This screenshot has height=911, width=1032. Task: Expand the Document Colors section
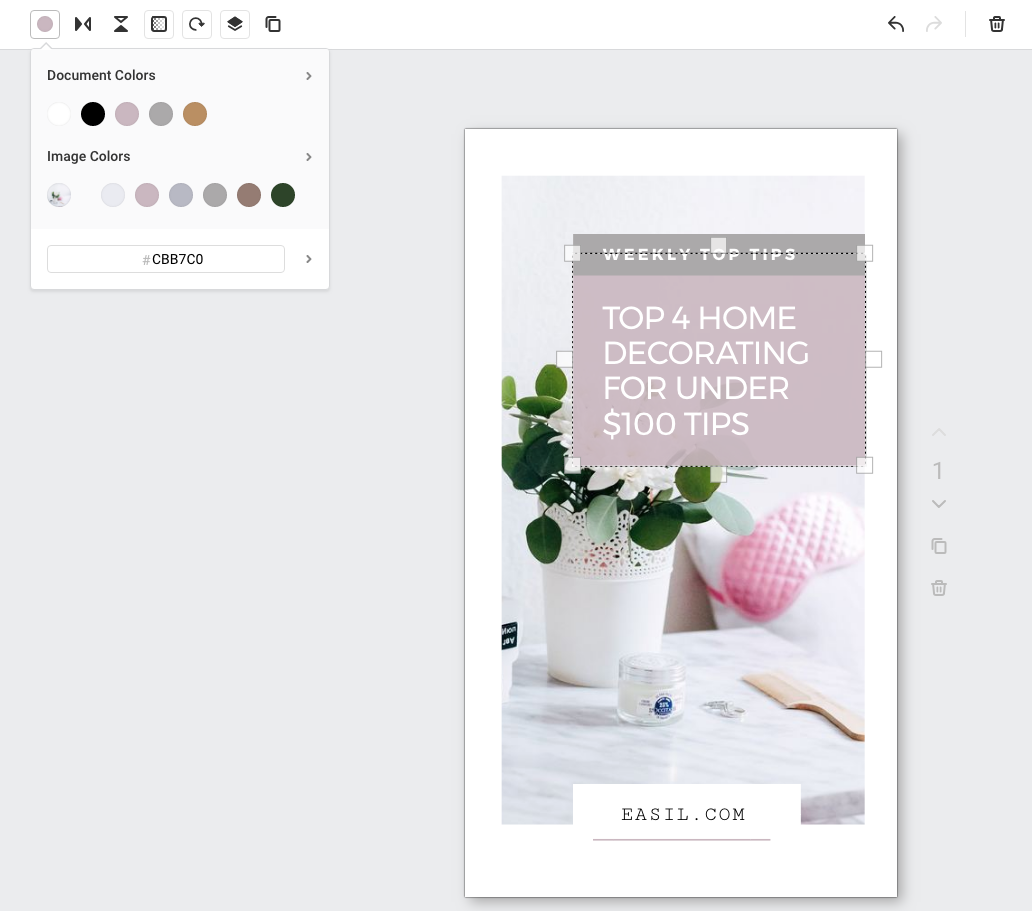click(309, 75)
